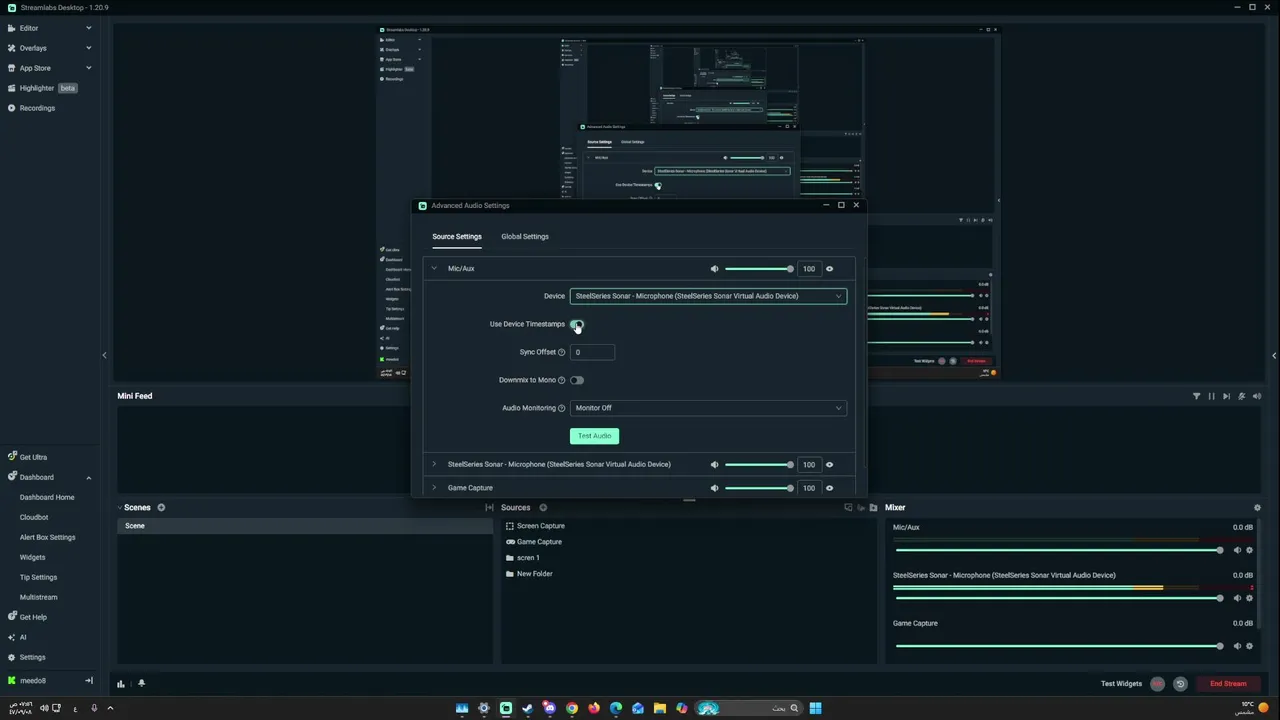Open the Audio Monitoring dropdown
Viewport: 1280px width, 720px height.
tap(708, 408)
